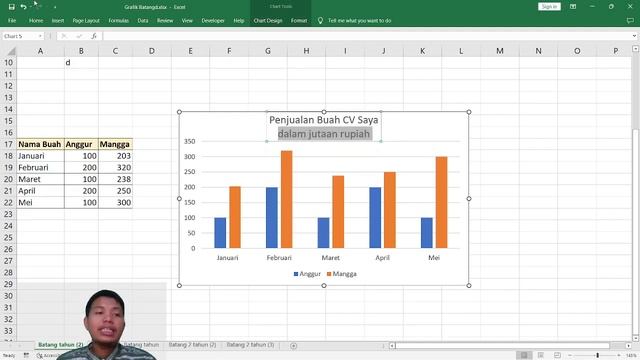Viewport: 640px width, 360px height.
Task: Click the subtitle dalam jutaan rupiah
Action: 324,134
